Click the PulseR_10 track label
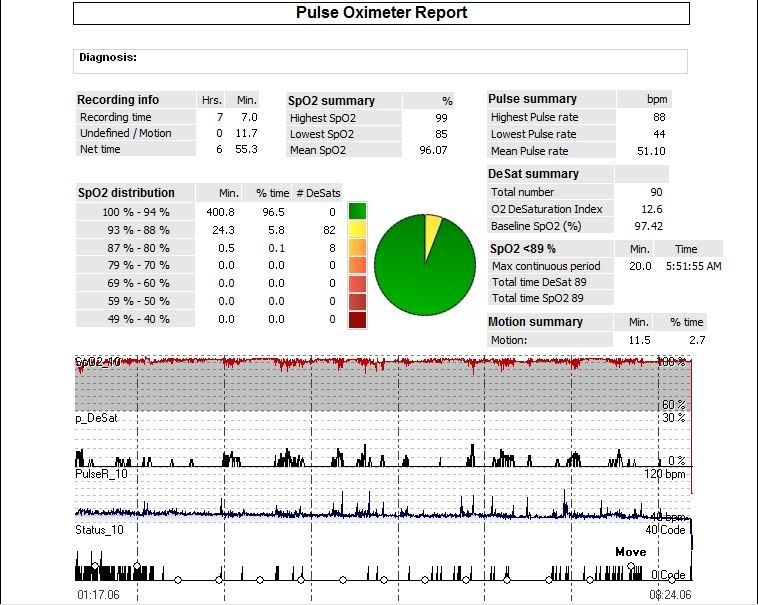Screen dimensions: 758x605 coord(101,474)
